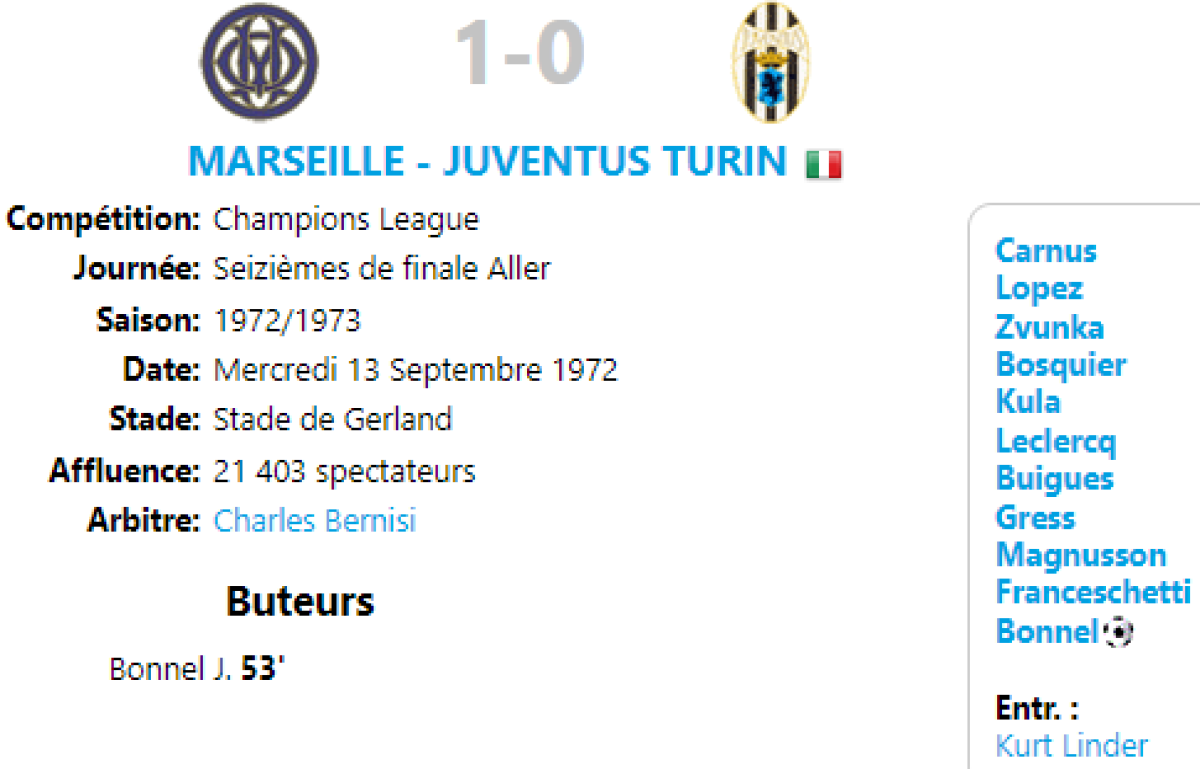The width and height of the screenshot is (1200, 769).
Task: Open referee Charles Bernisi's page
Action: coord(315,521)
